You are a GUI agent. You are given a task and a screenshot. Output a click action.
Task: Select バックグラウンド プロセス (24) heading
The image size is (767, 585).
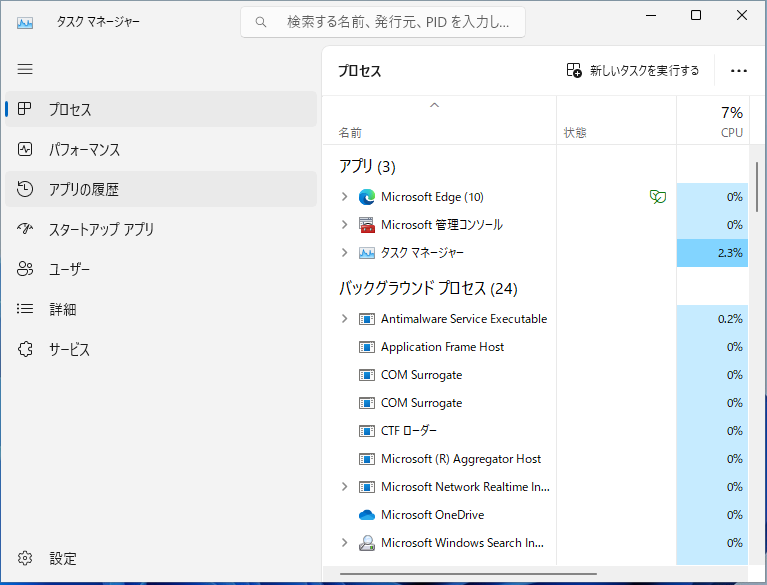[428, 288]
